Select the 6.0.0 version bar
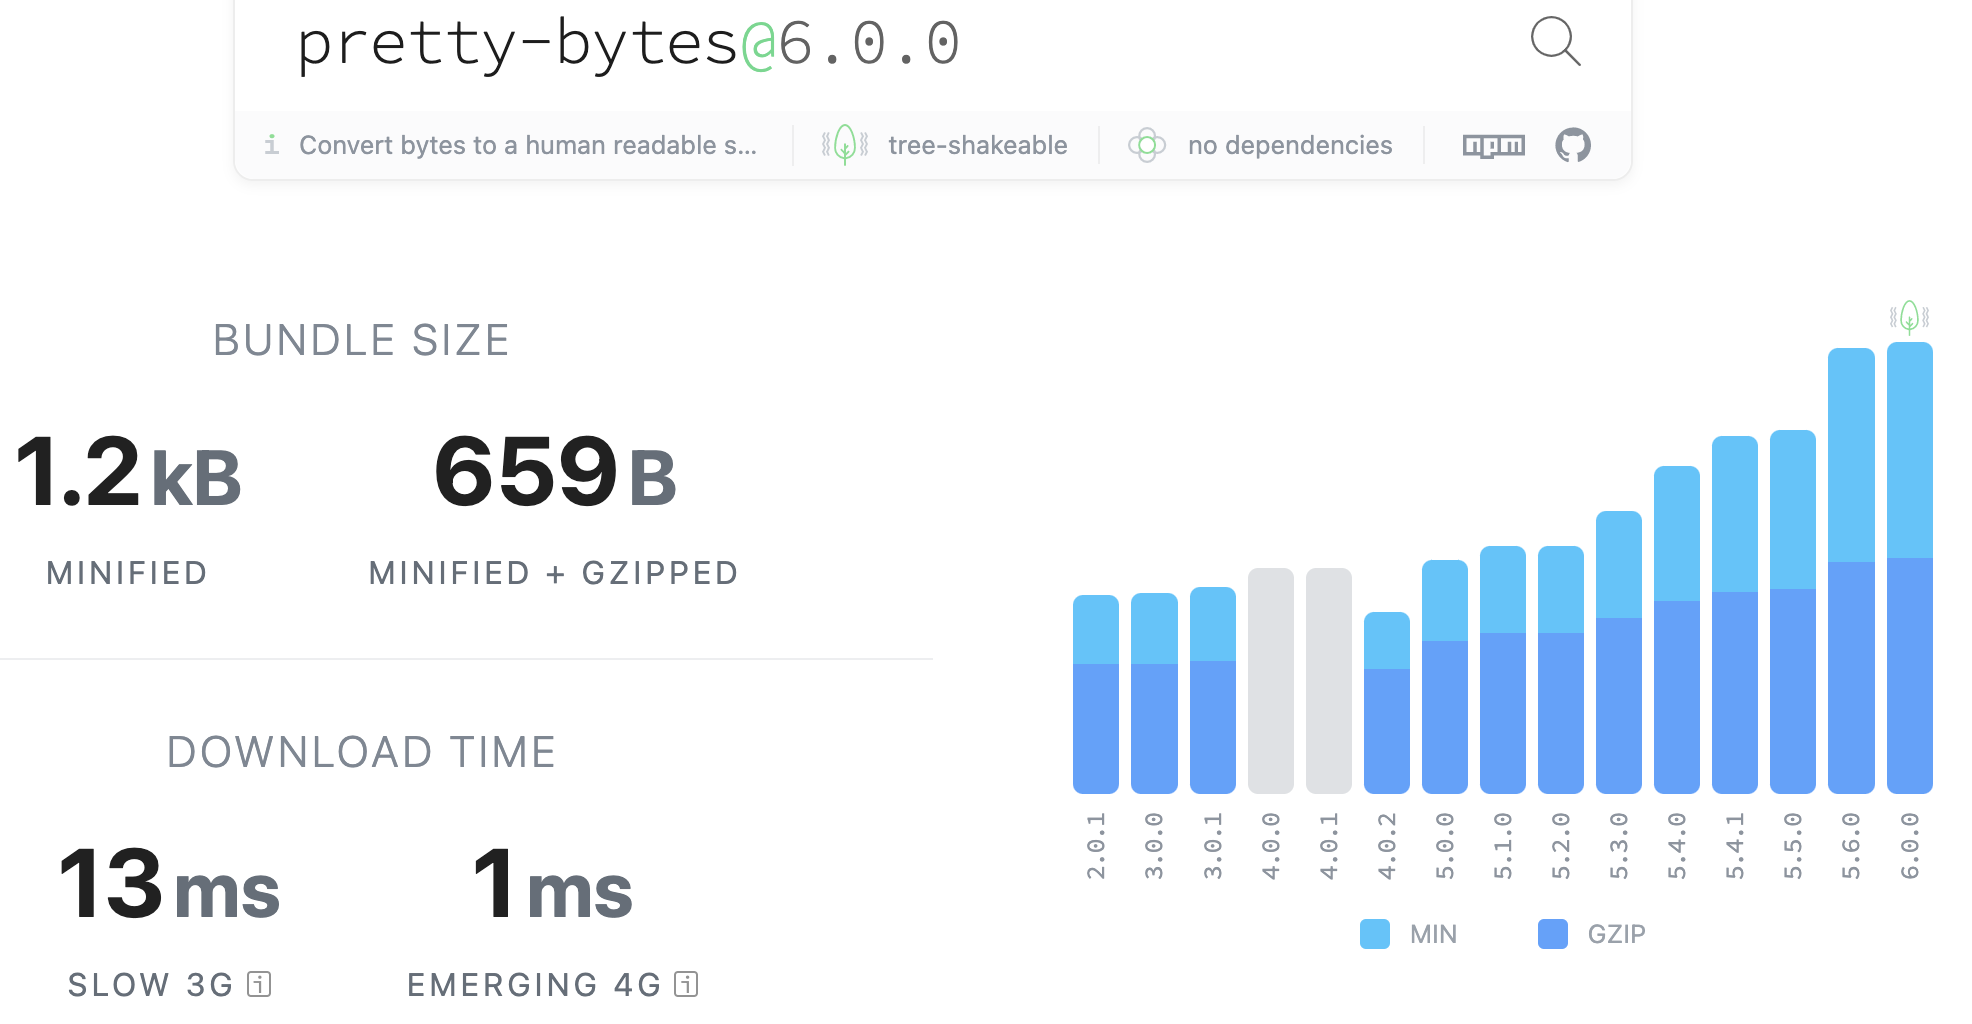 click(x=1910, y=568)
